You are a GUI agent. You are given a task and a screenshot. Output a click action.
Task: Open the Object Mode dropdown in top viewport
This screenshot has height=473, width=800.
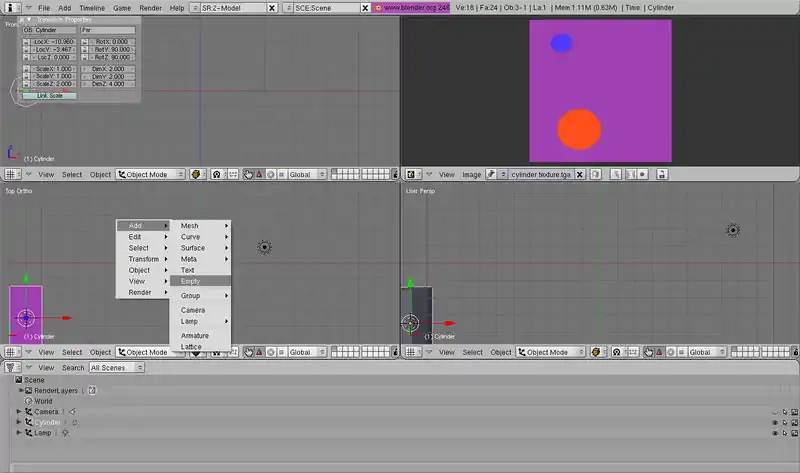[150, 174]
